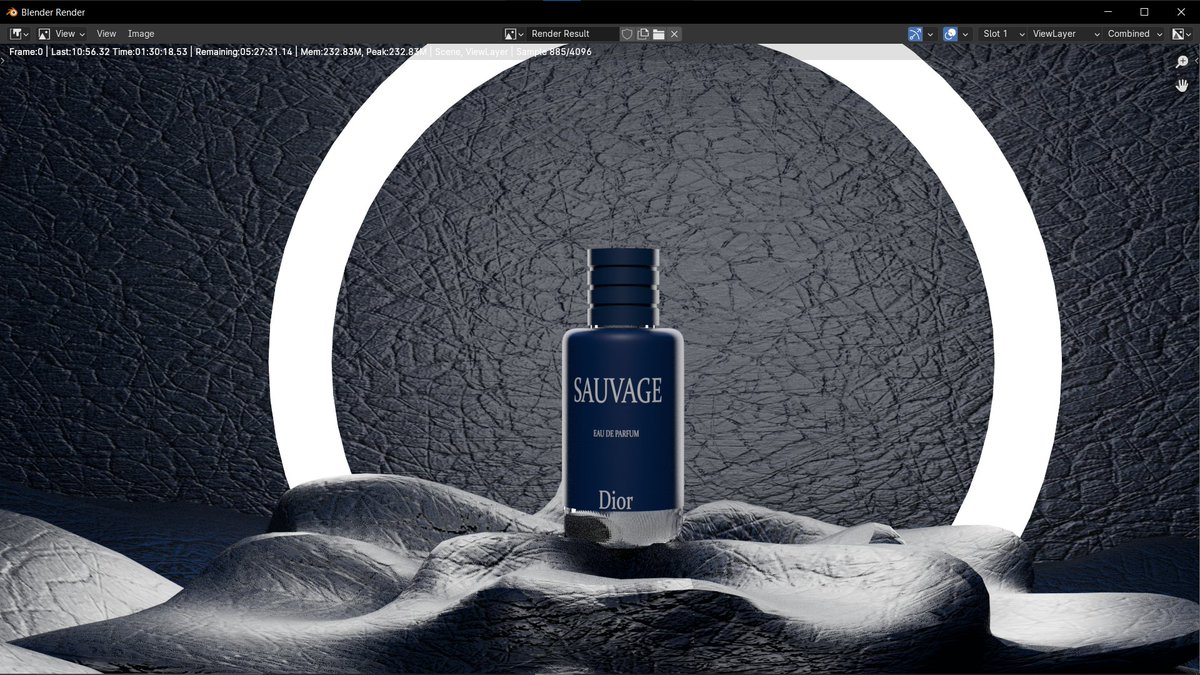Click the Render Result image name field
The width and height of the screenshot is (1200, 675).
click(x=574, y=34)
